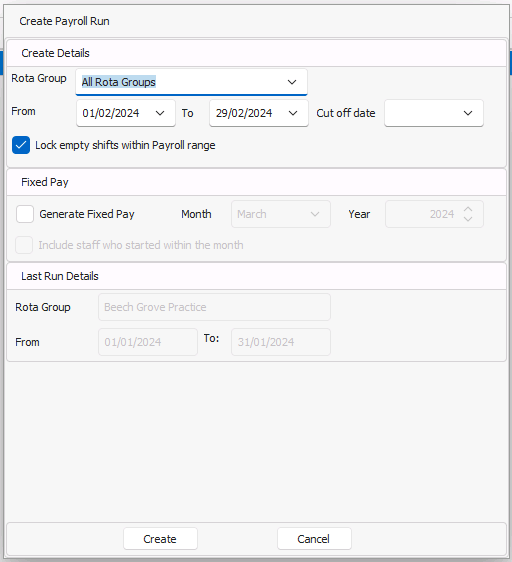This screenshot has width=512, height=562.
Task: Open the To date picker arrow
Action: point(293,113)
